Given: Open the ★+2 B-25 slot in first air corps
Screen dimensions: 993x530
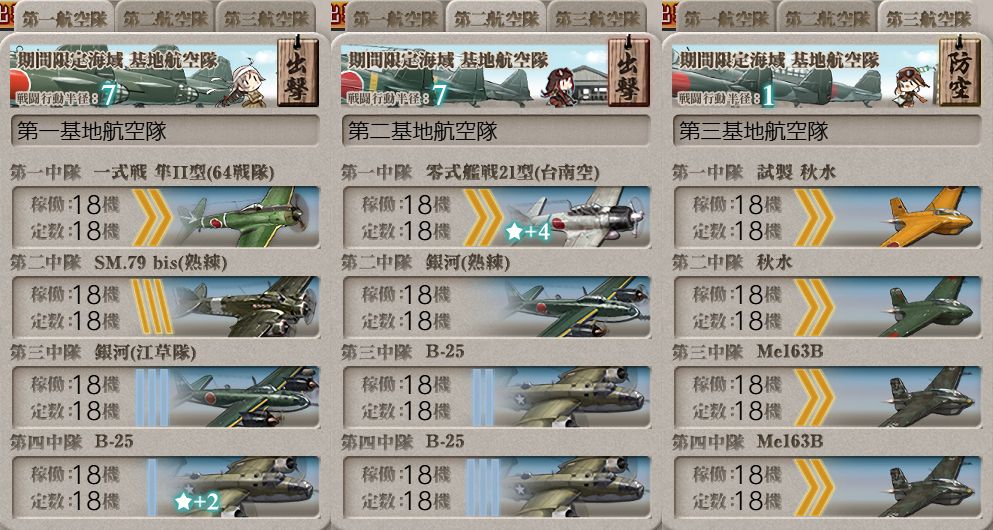Looking at the screenshot, I should (x=165, y=487).
